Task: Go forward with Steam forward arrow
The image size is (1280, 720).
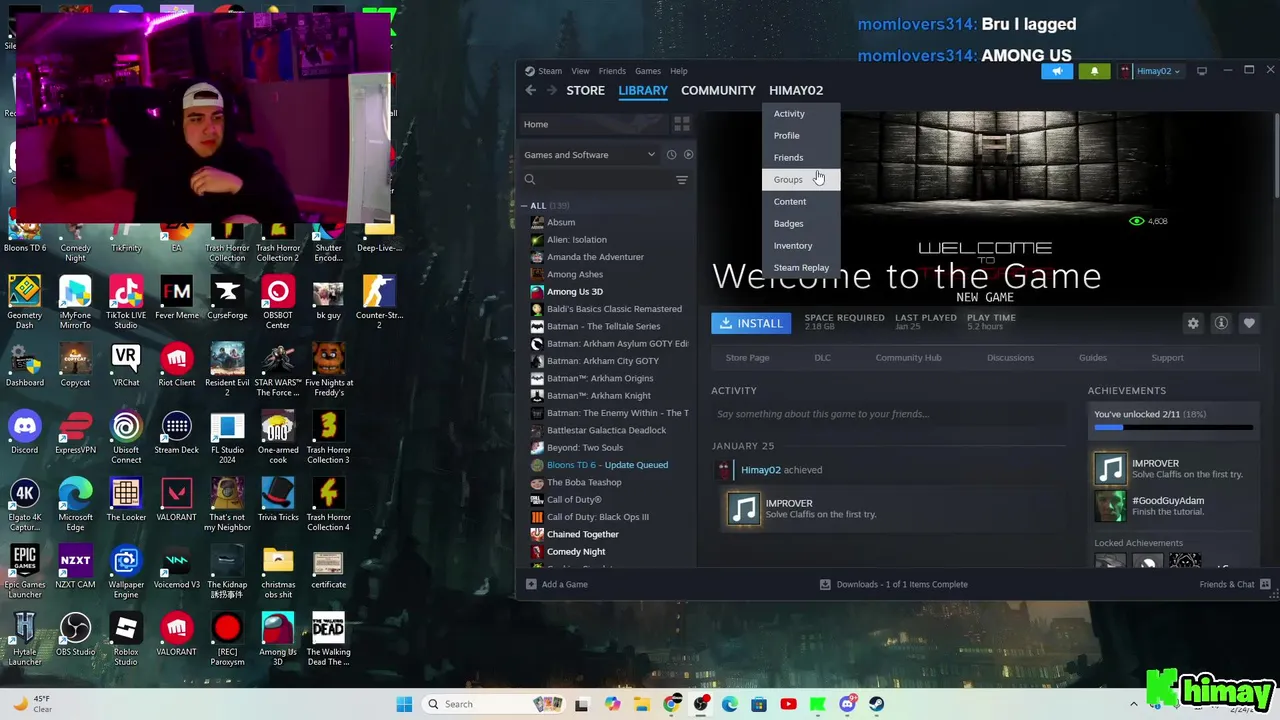Action: point(552,90)
